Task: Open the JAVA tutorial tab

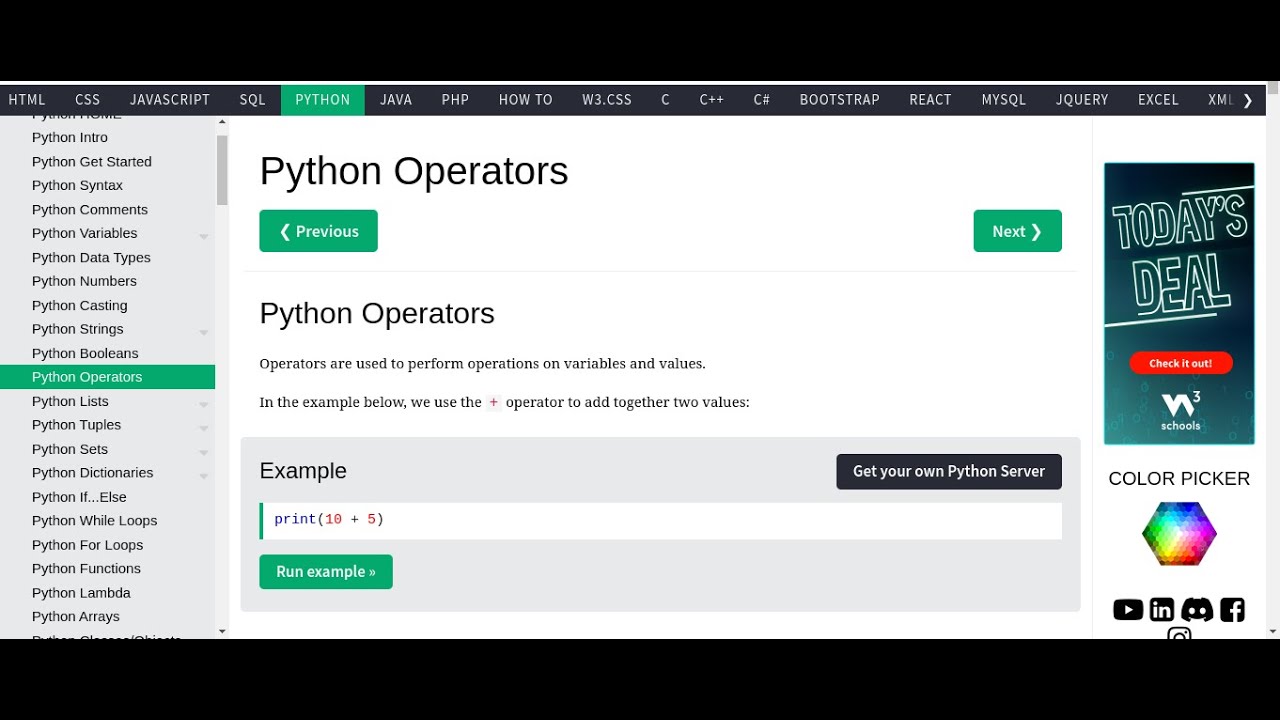Action: (396, 100)
